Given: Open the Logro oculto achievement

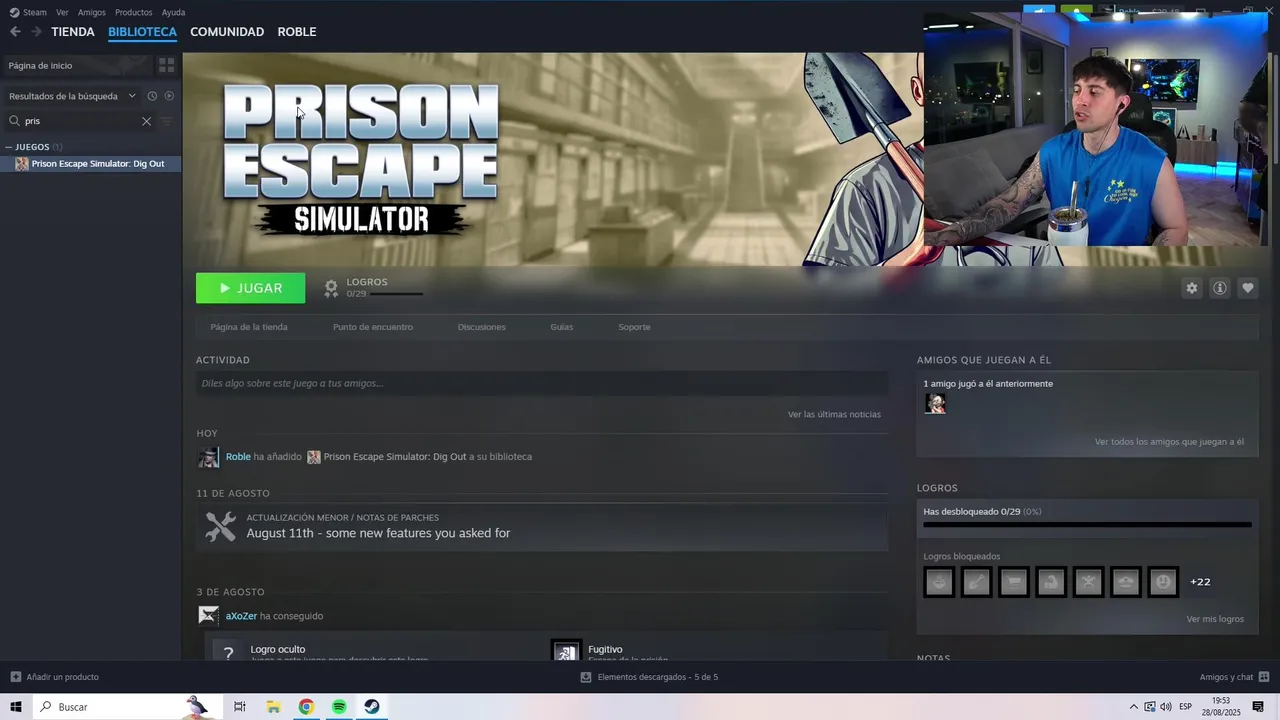Looking at the screenshot, I should click(x=278, y=649).
